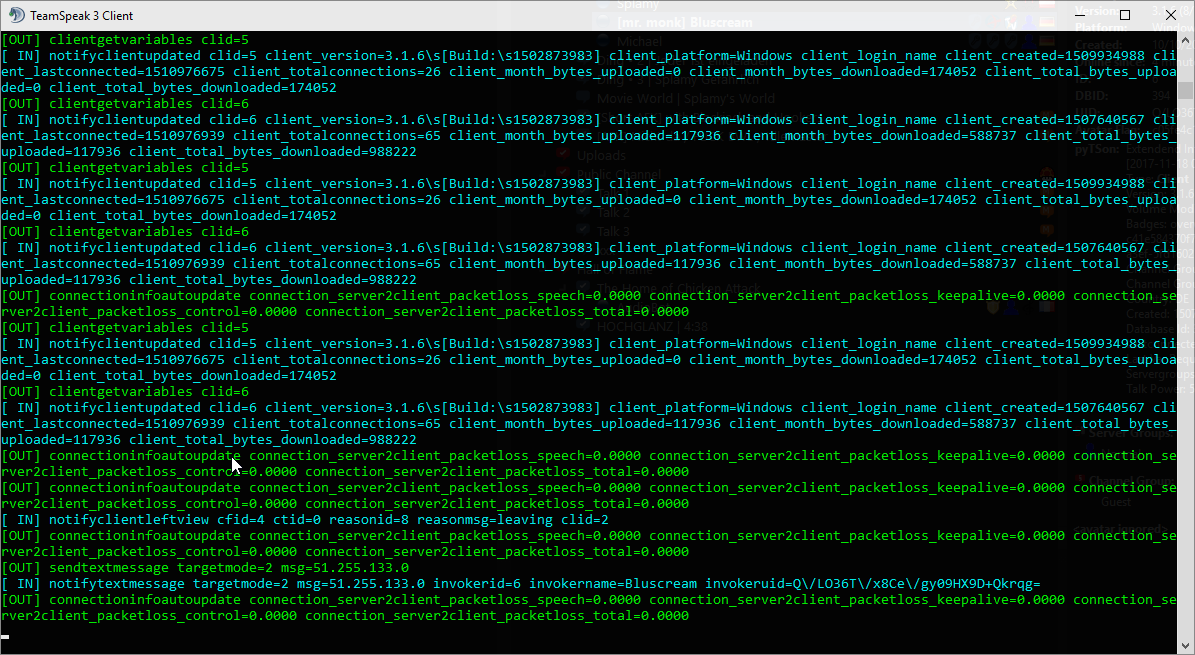
Task: Click the blinking console cursor prompt
Action: tap(5, 636)
